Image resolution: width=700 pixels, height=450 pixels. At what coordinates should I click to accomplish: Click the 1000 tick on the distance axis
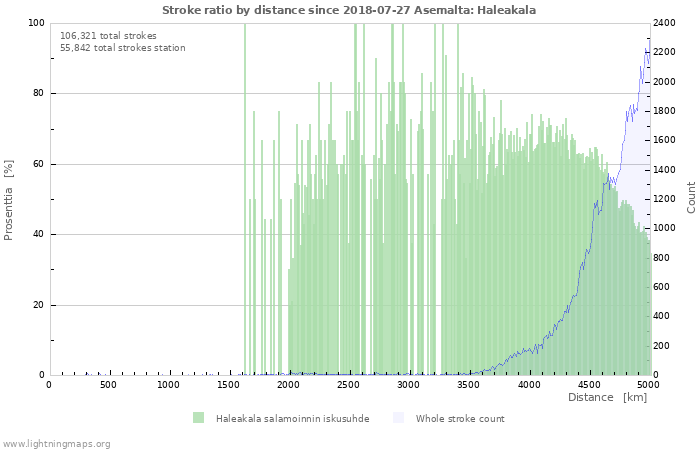[168, 385]
